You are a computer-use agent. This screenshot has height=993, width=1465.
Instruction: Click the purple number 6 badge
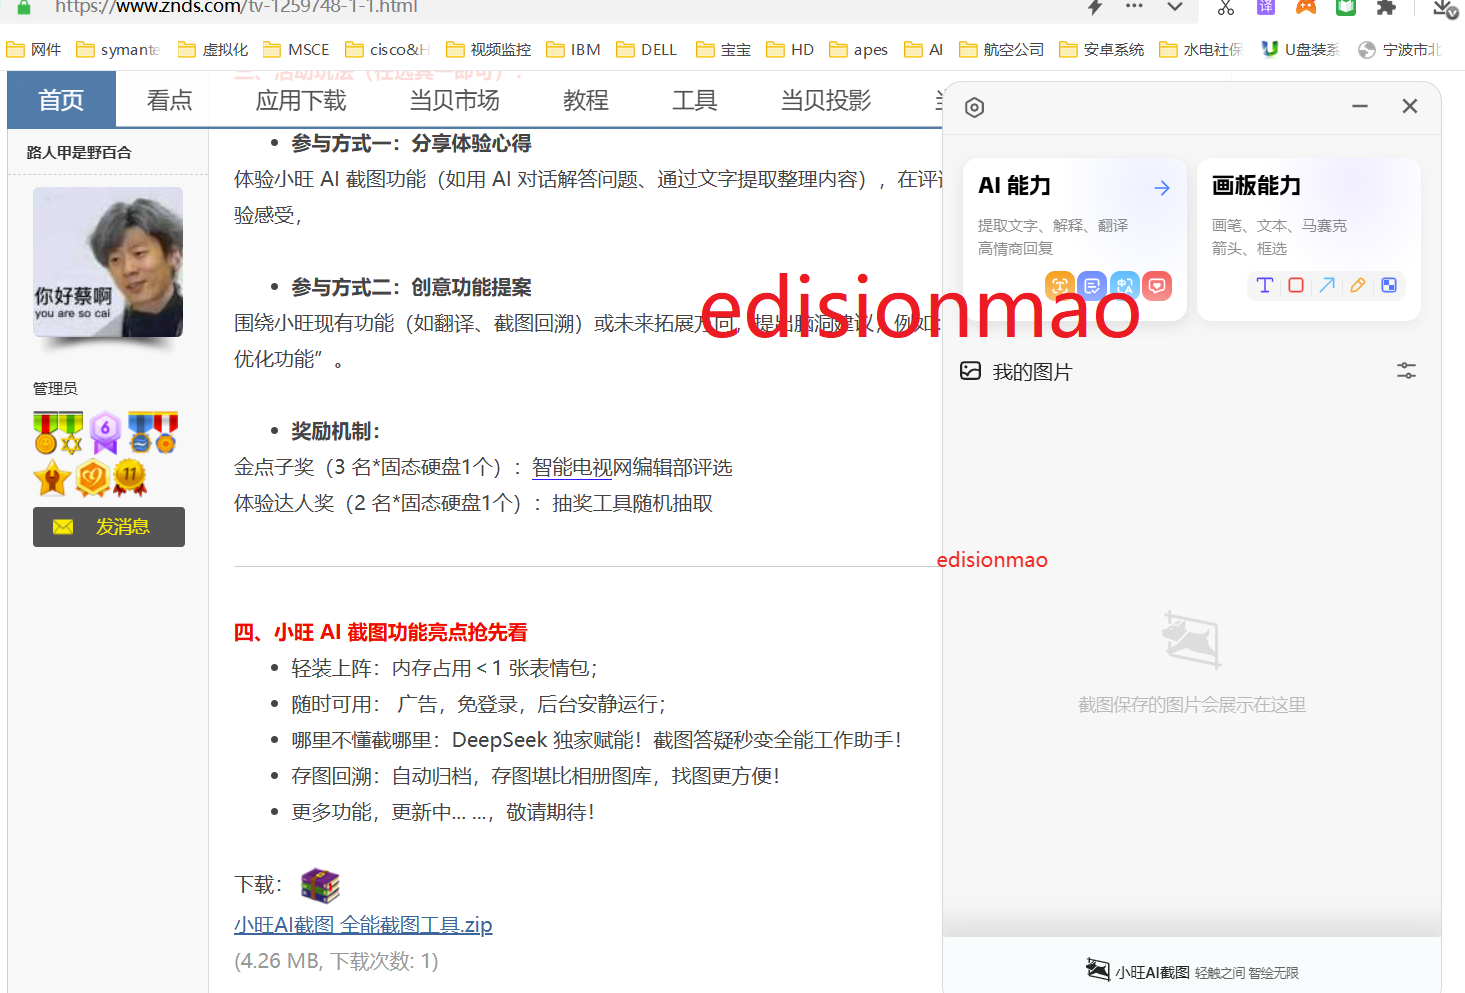[105, 432]
